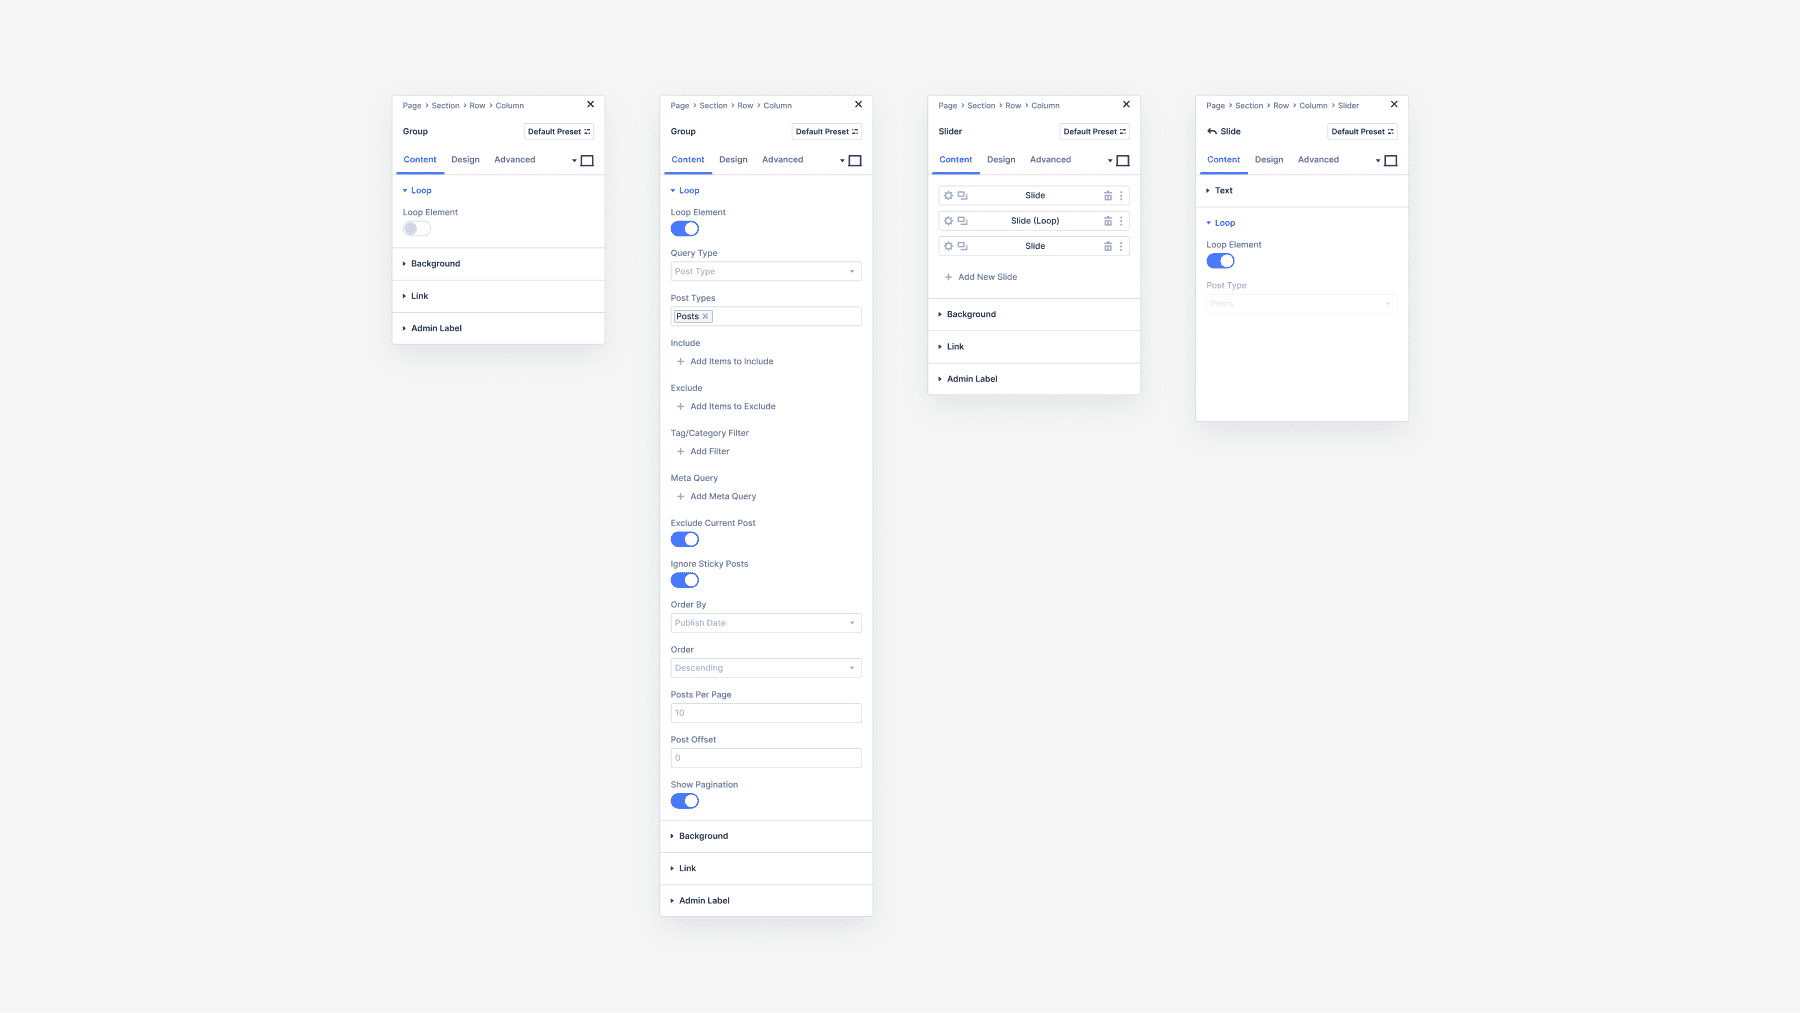Click the Posts Per Page field

(x=766, y=713)
